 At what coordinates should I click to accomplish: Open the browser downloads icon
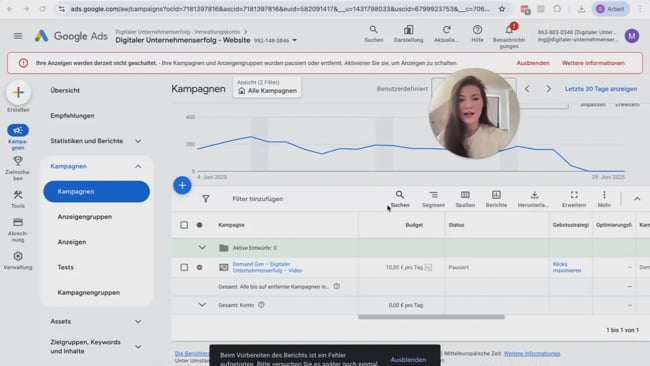tap(581, 9)
